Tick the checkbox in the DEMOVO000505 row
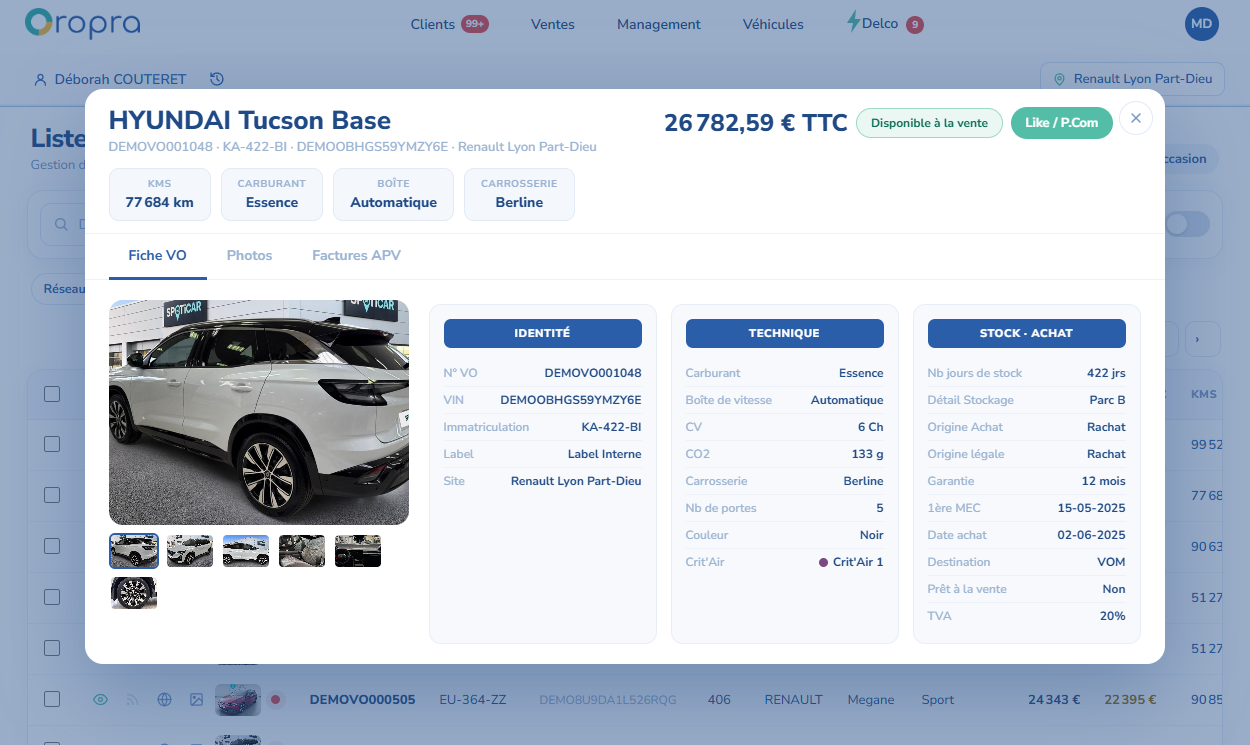 click(52, 700)
